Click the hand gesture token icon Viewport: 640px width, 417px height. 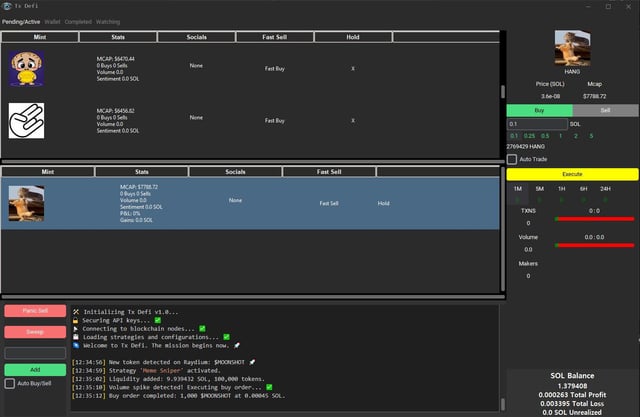click(26, 119)
